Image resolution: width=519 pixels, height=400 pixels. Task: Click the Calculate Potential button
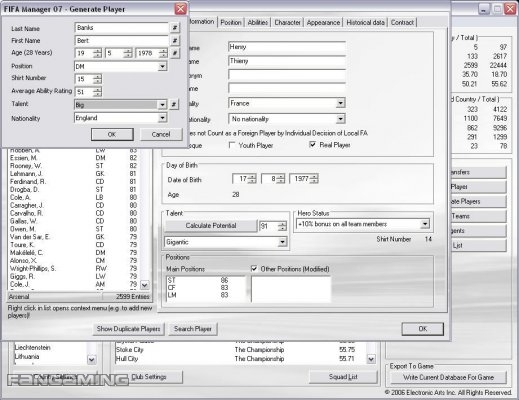[x=211, y=226]
